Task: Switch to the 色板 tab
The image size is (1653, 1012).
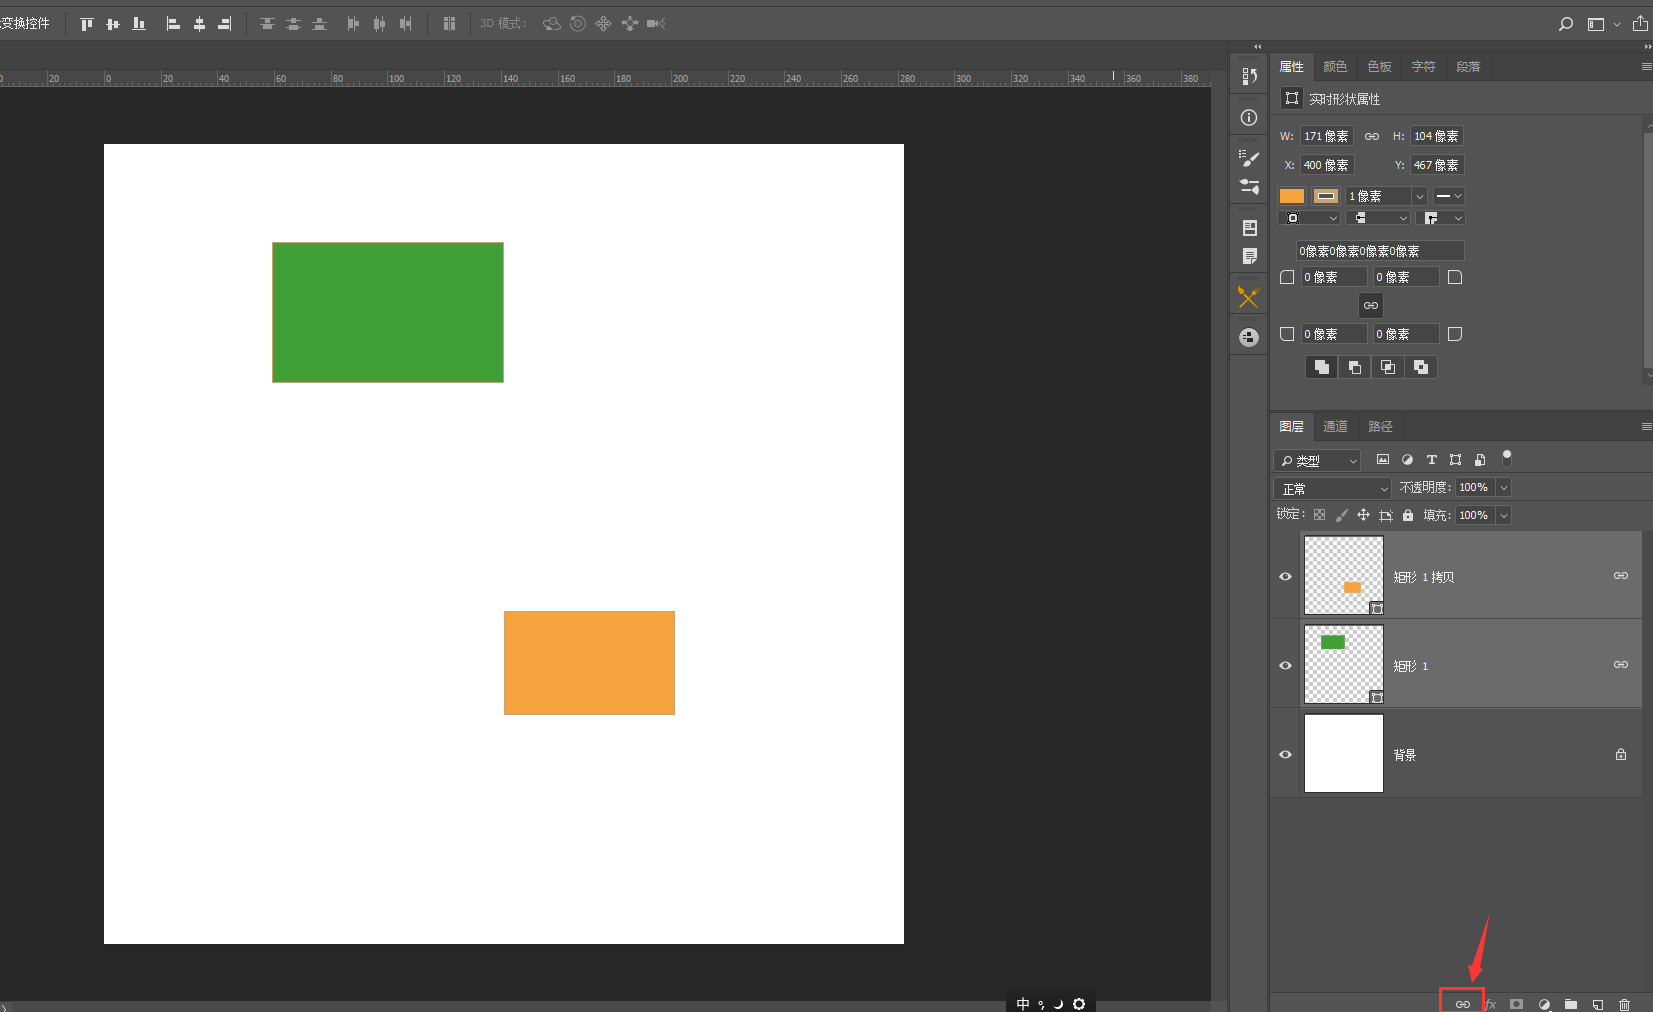Action: (x=1379, y=67)
